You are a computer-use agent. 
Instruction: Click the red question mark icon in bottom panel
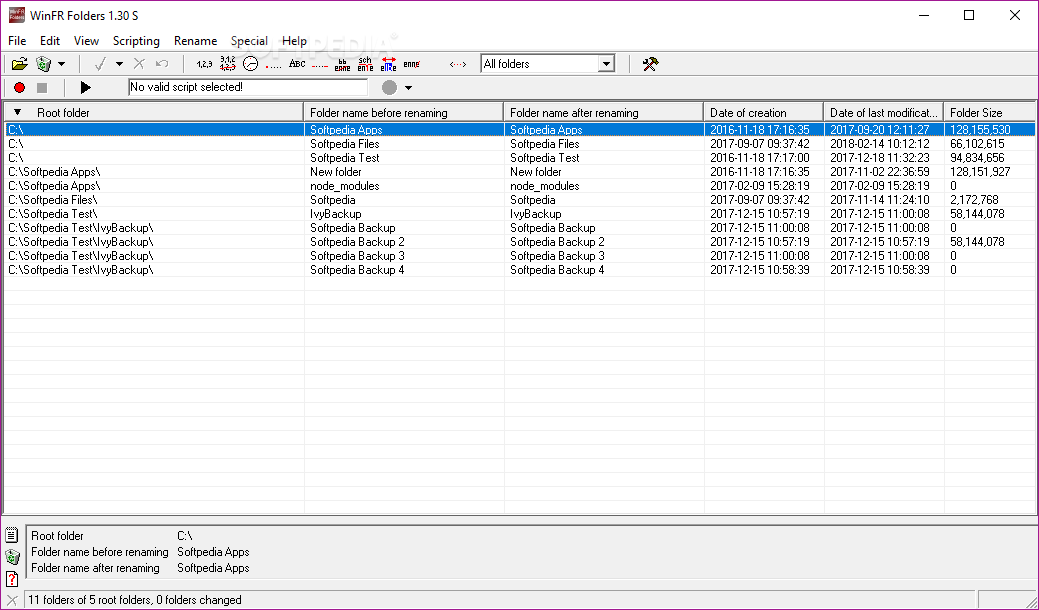pyautogui.click(x=11, y=578)
